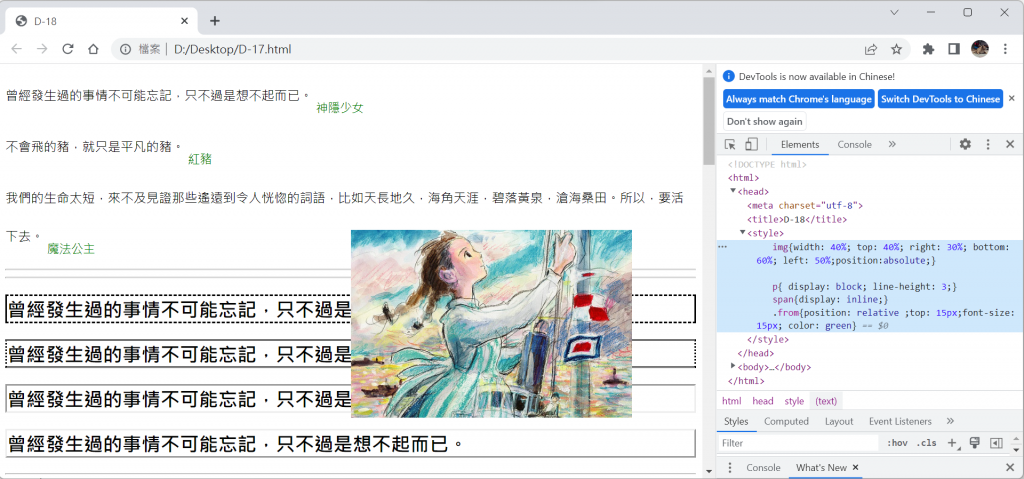Click the green 神隱少女 text
Viewport: 1024px width, 479px height.
click(x=340, y=108)
